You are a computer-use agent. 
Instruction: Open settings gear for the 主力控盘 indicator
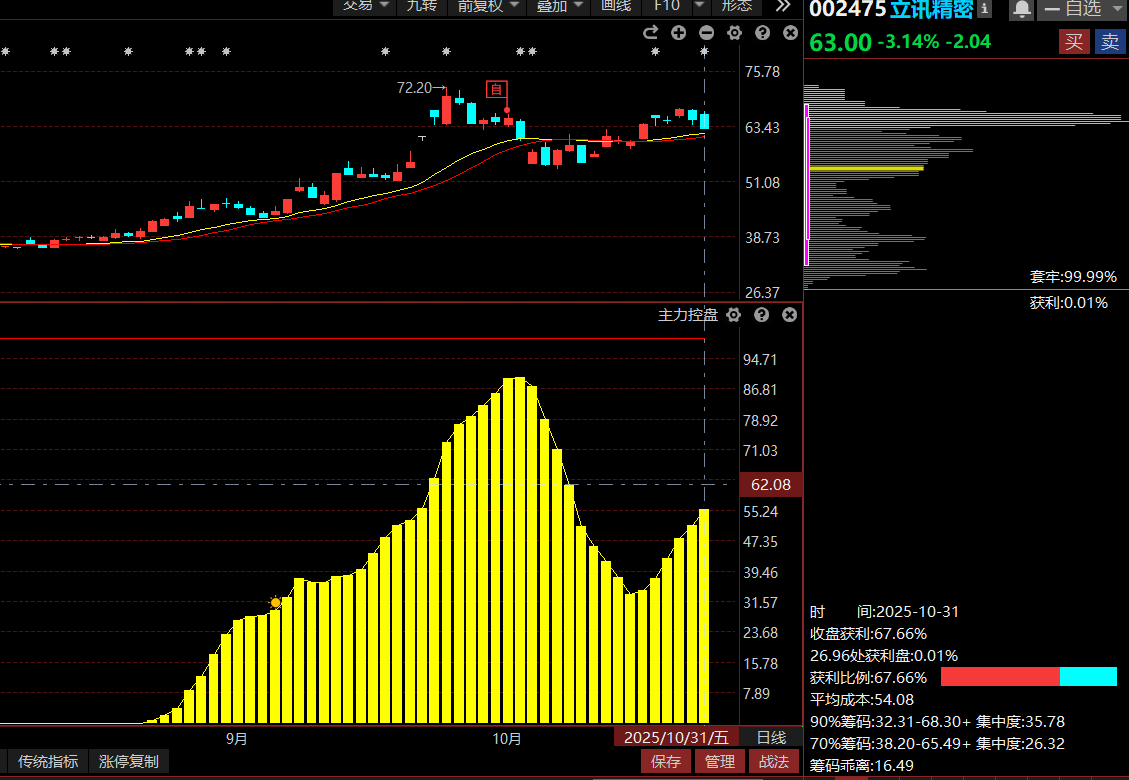(x=733, y=315)
